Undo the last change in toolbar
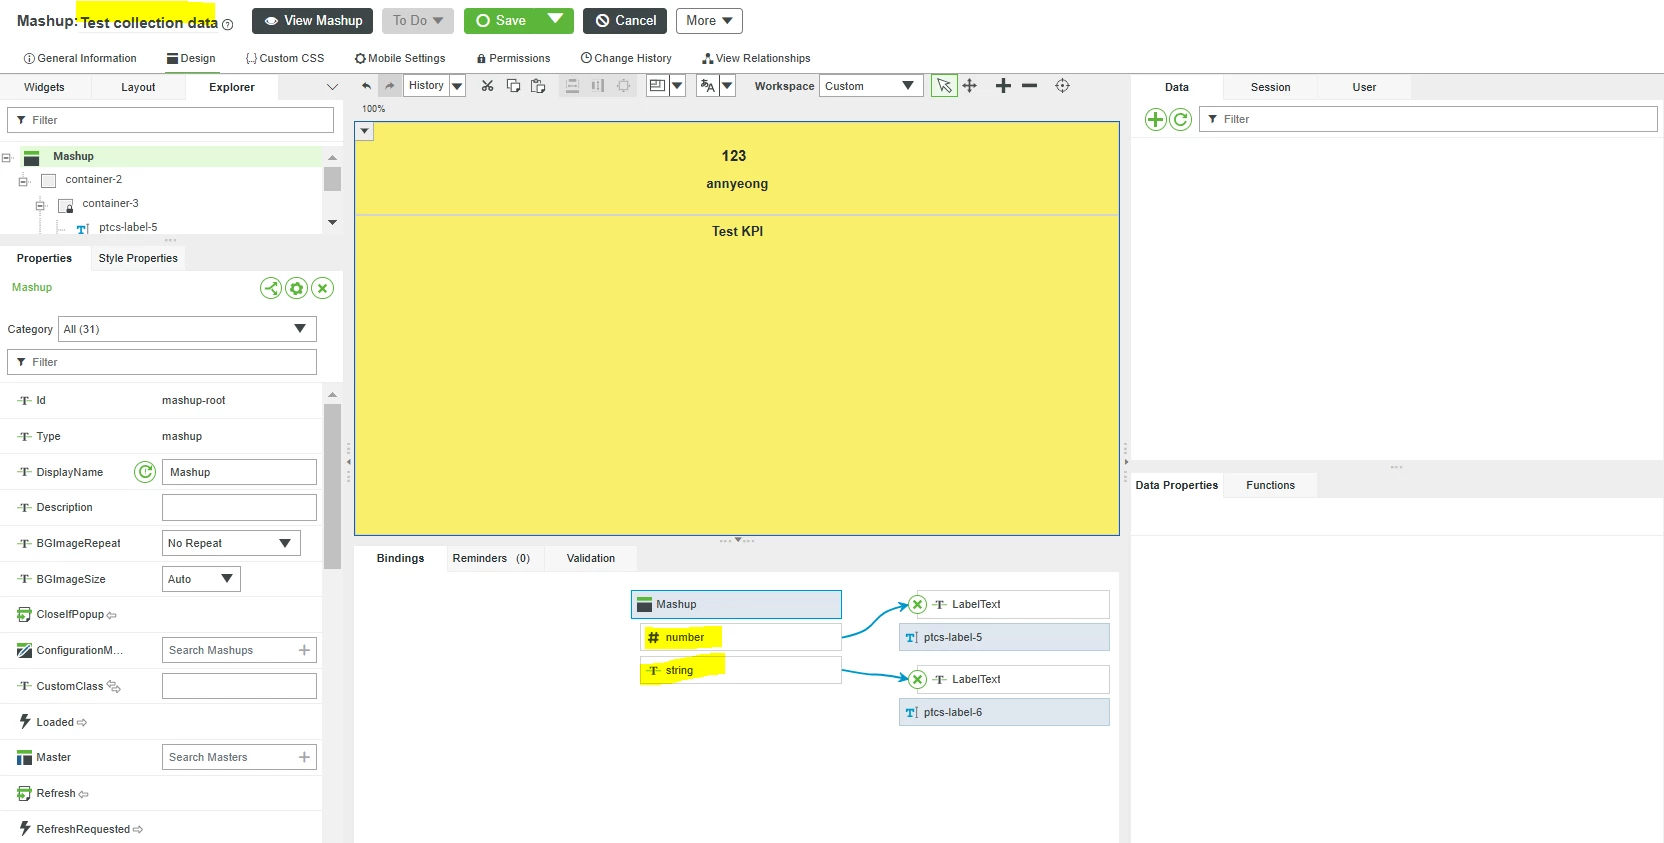This screenshot has height=843, width=1664. click(366, 86)
